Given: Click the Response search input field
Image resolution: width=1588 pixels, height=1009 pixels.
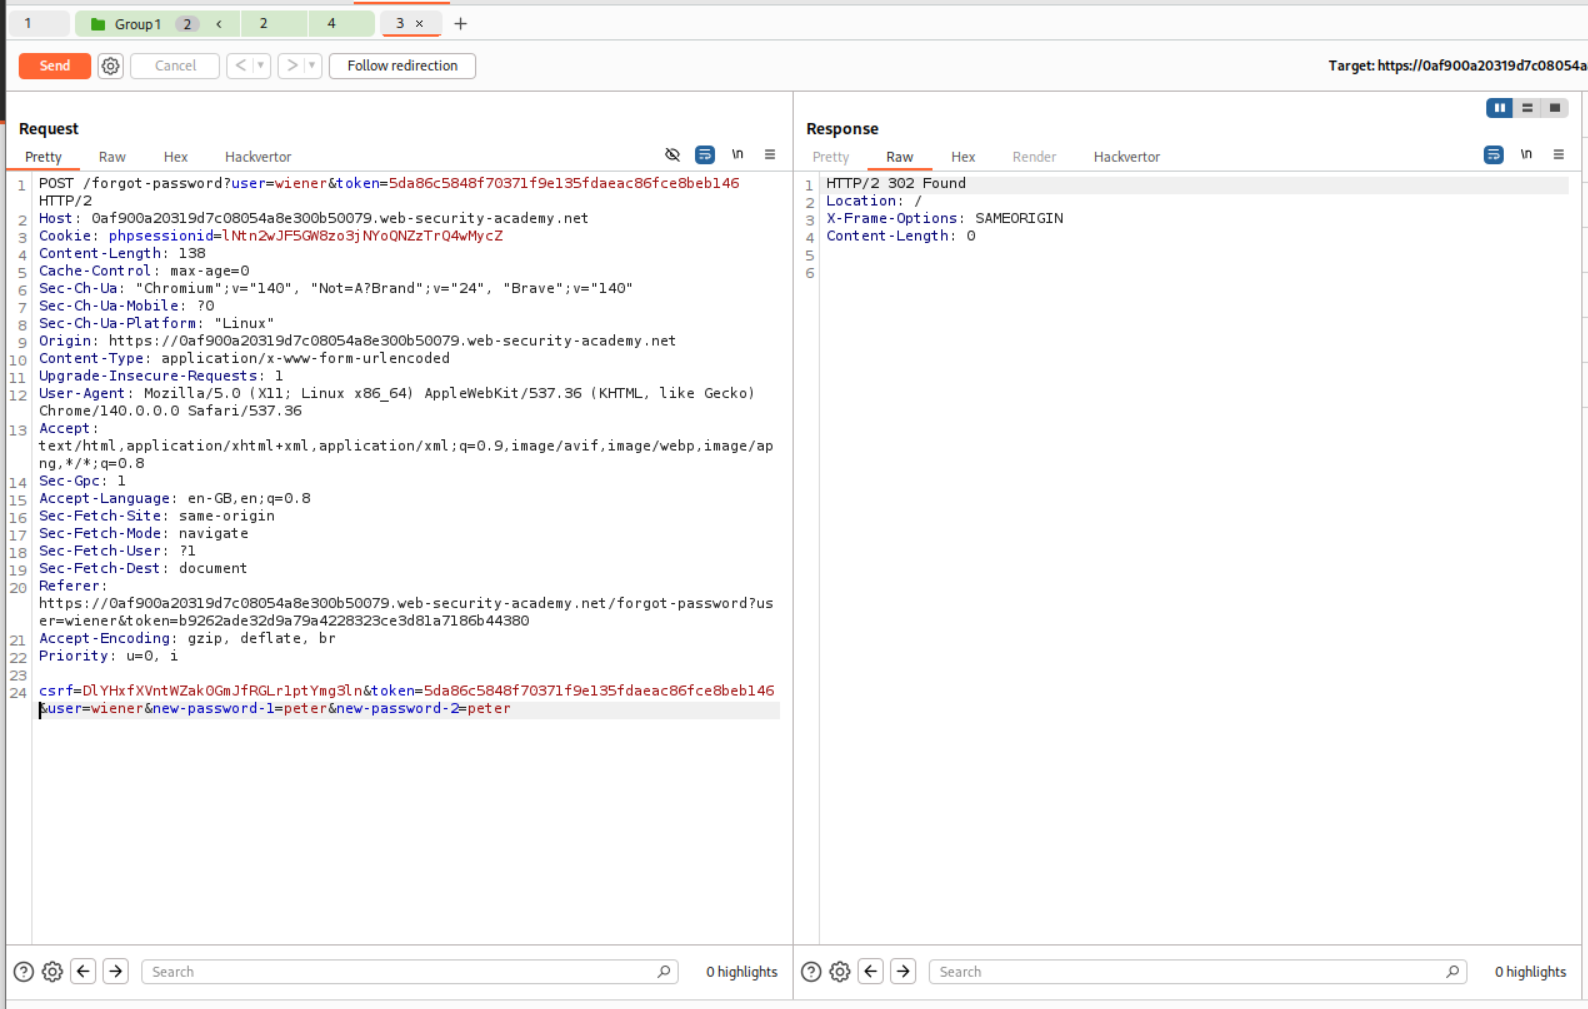Looking at the screenshot, I should pos(1190,971).
